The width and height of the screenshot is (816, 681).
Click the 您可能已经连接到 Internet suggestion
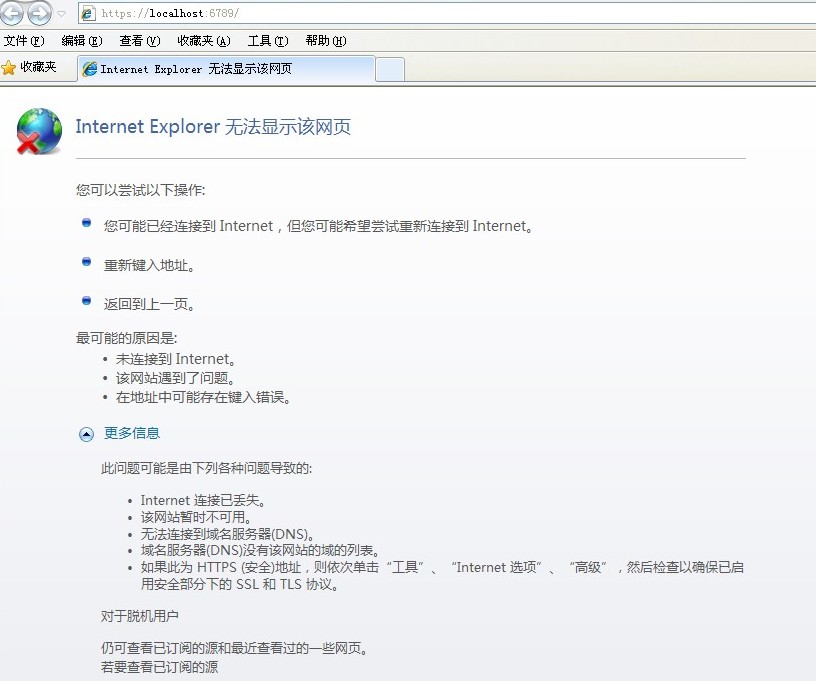(318, 226)
